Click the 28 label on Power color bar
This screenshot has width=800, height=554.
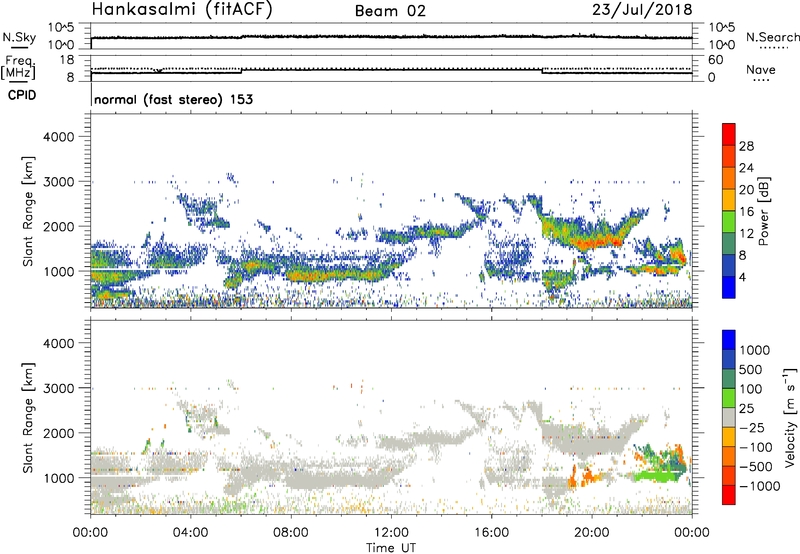[746, 146]
